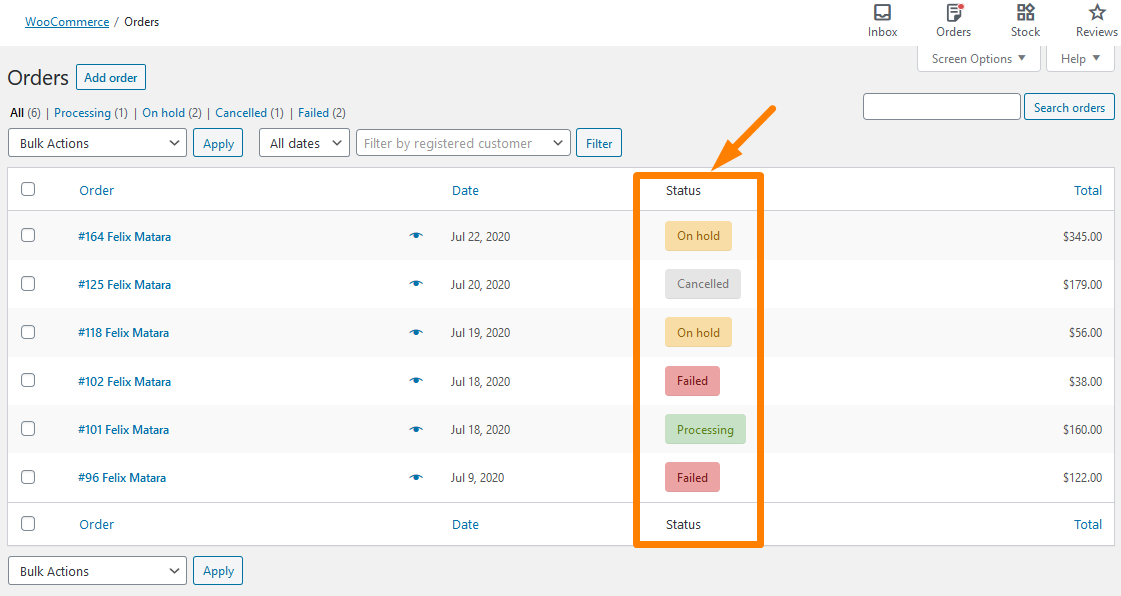Open order #125 Felix Matara
This screenshot has height=596, width=1121.
124,284
